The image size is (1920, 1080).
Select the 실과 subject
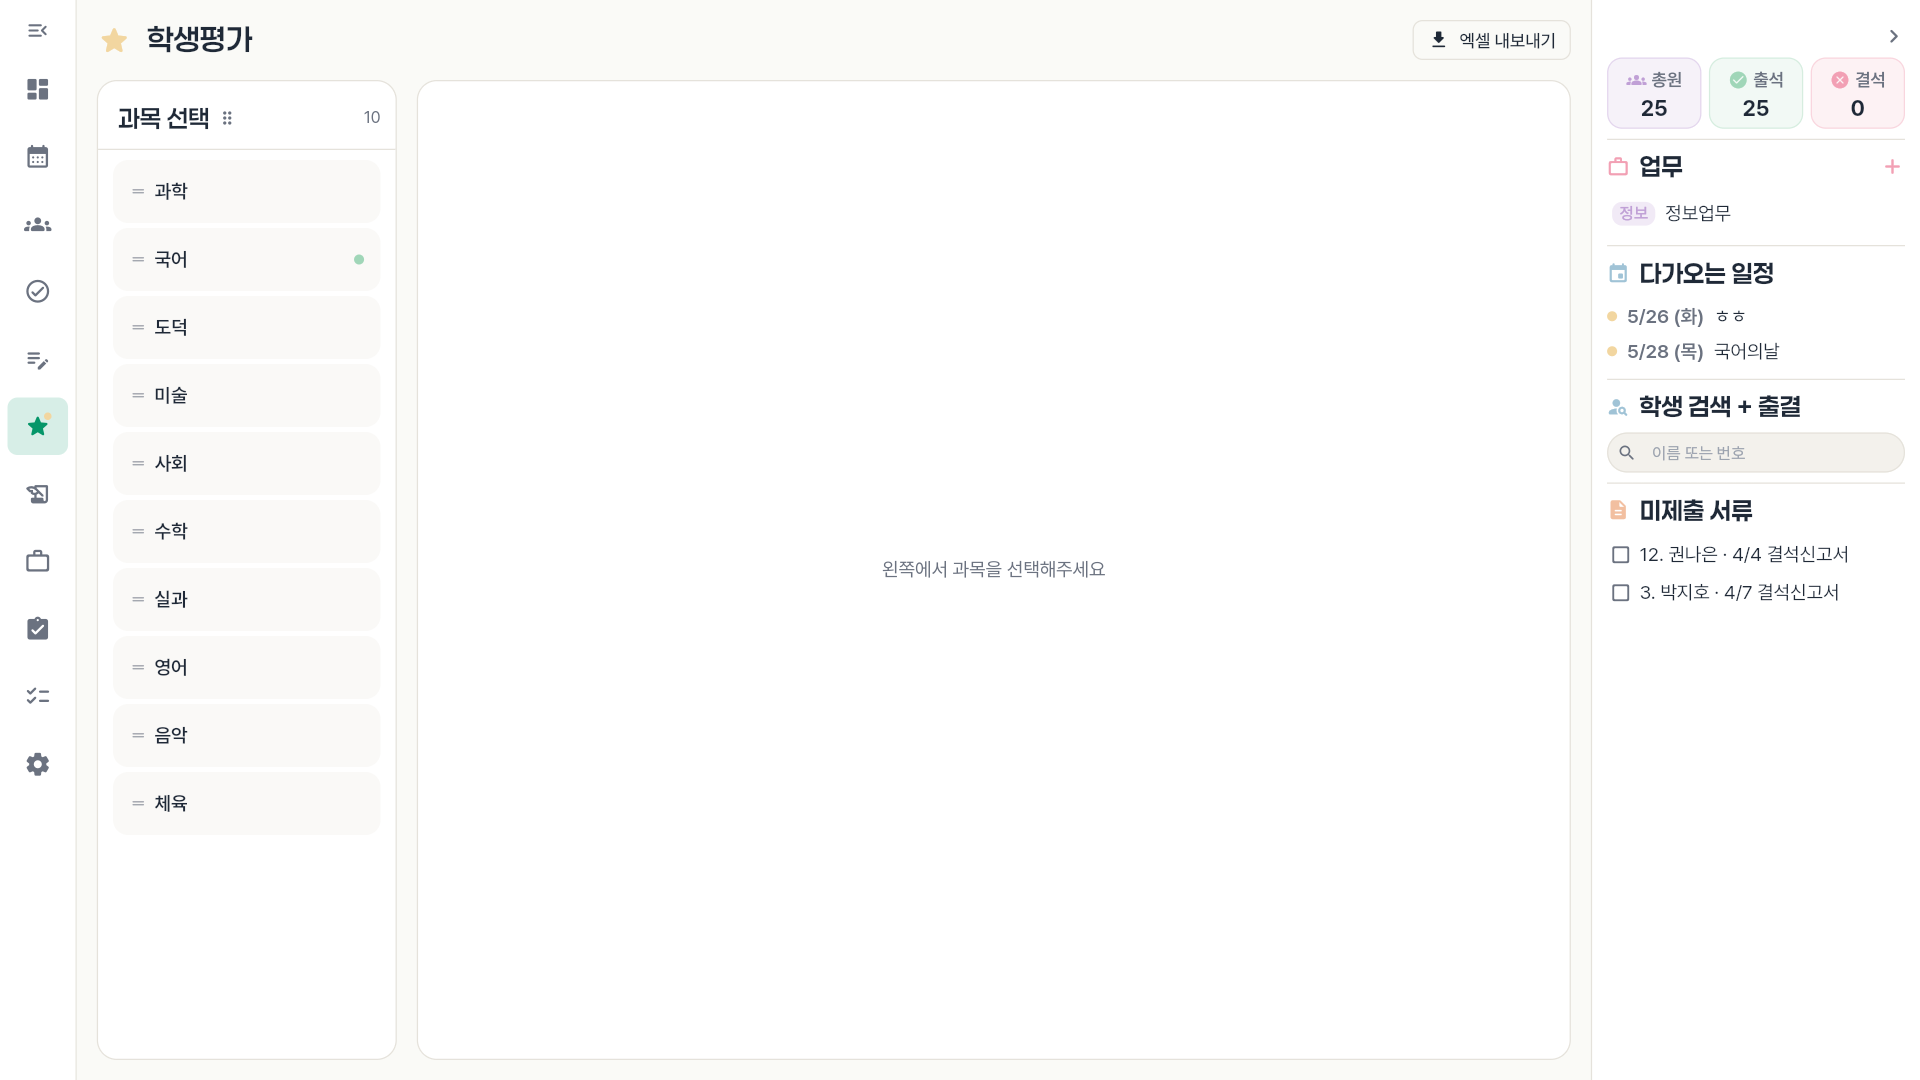click(x=246, y=599)
